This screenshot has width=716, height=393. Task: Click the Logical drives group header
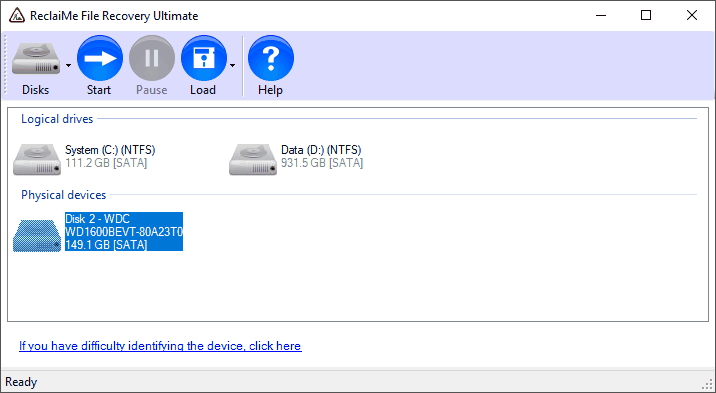point(57,119)
